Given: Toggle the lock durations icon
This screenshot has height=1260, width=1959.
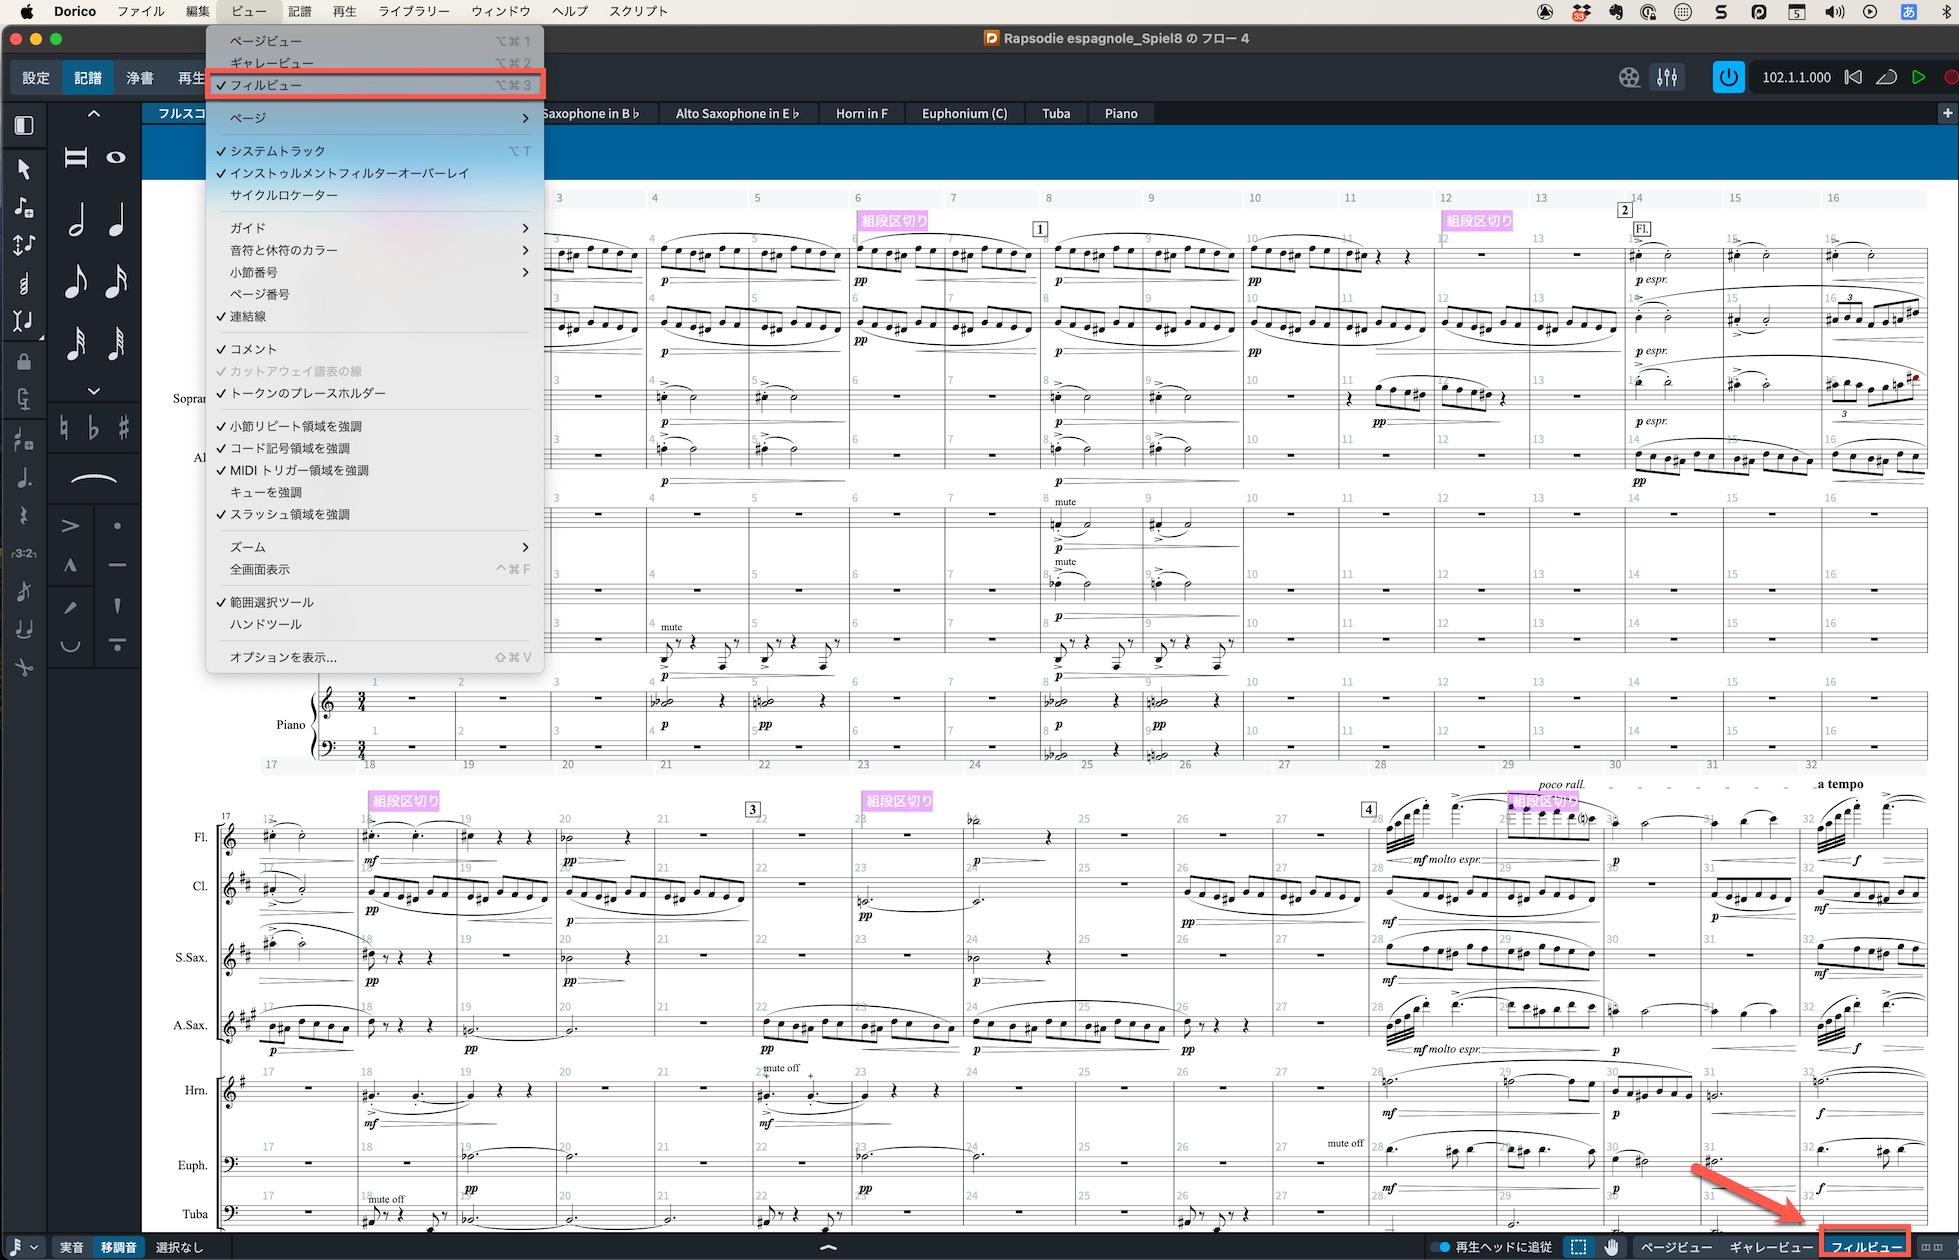Looking at the screenshot, I should (x=24, y=361).
